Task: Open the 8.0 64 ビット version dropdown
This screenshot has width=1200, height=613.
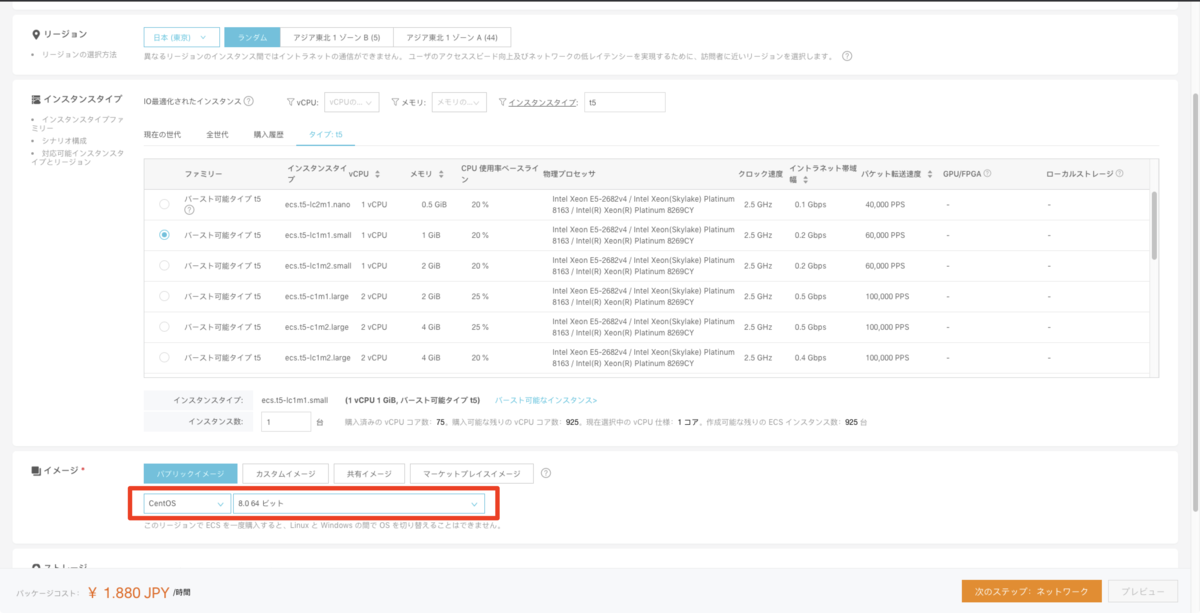Action: 358,503
